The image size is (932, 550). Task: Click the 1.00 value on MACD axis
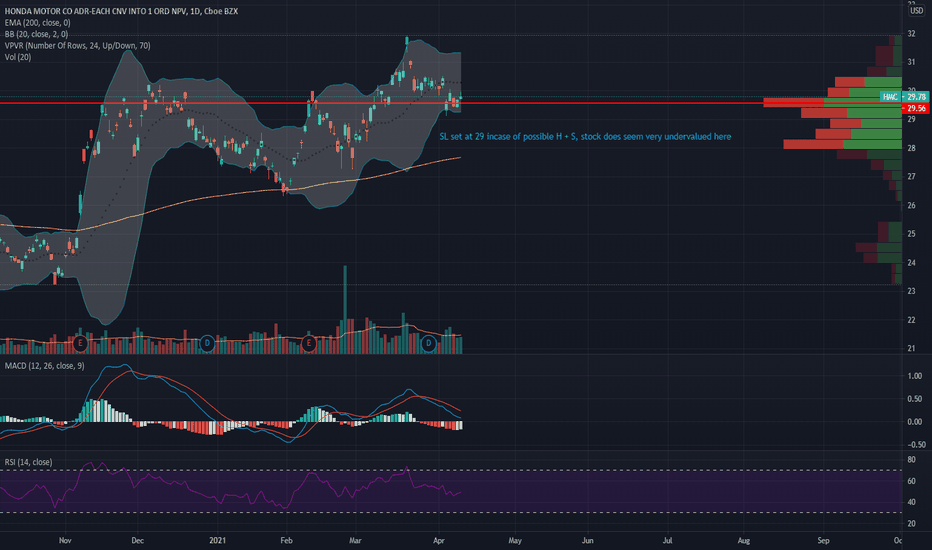point(915,376)
